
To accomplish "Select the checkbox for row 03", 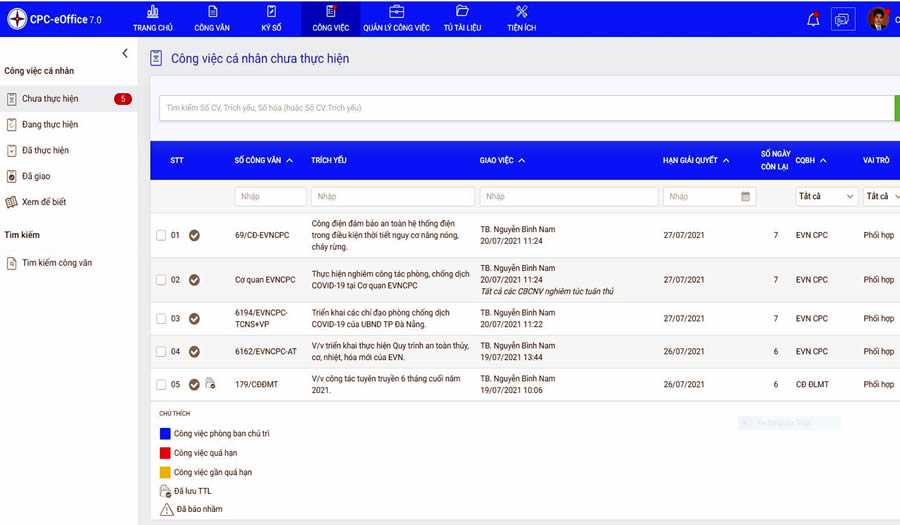I will point(161,319).
